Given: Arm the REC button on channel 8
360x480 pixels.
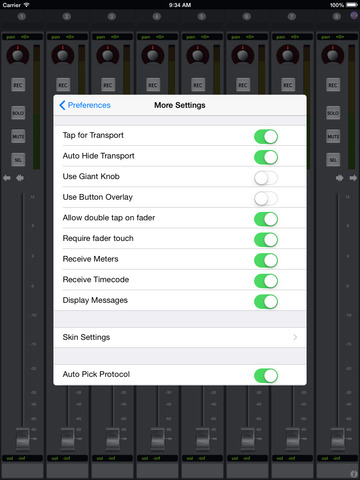Looking at the screenshot, I should (x=333, y=85).
